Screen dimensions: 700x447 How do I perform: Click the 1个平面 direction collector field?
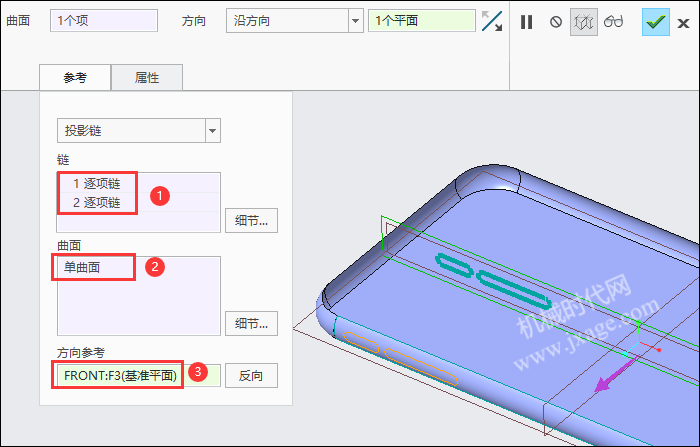tap(421, 21)
